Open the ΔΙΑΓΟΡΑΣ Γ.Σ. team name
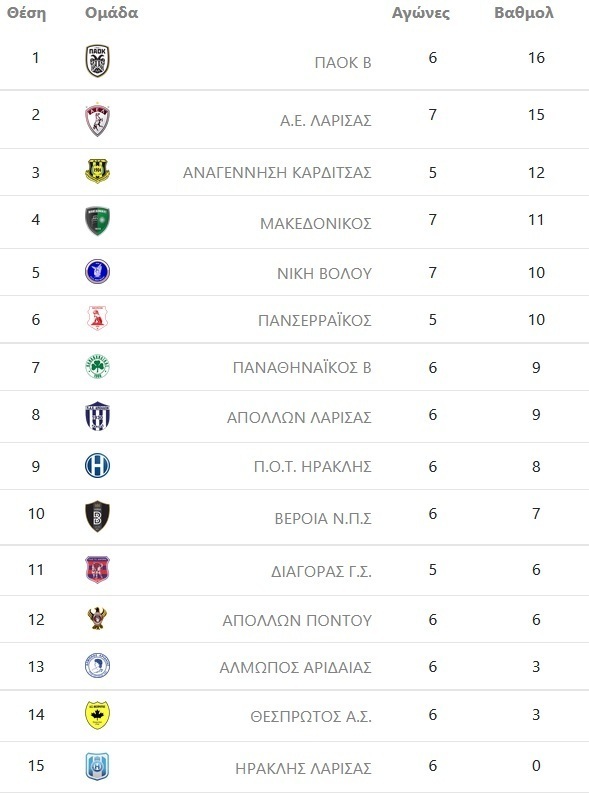Image resolution: width=589 pixels, height=793 pixels. [x=321, y=571]
